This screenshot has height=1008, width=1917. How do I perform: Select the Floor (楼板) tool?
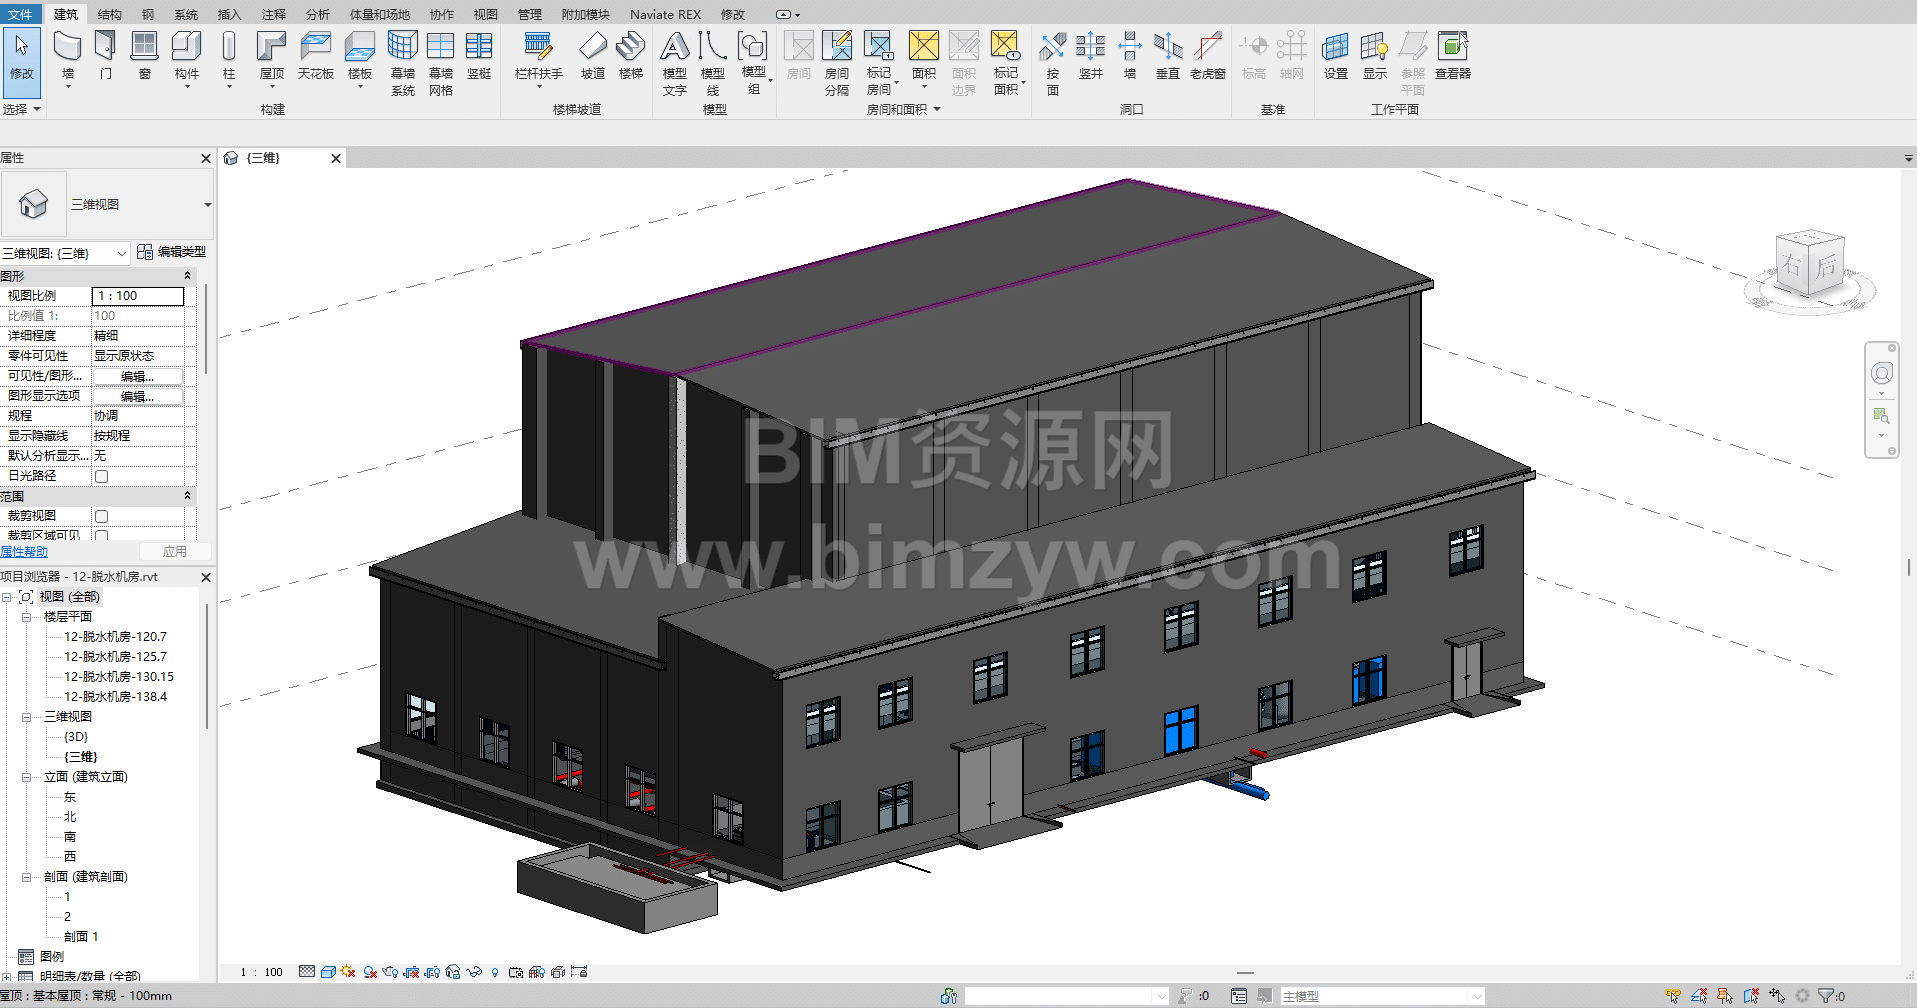point(360,58)
